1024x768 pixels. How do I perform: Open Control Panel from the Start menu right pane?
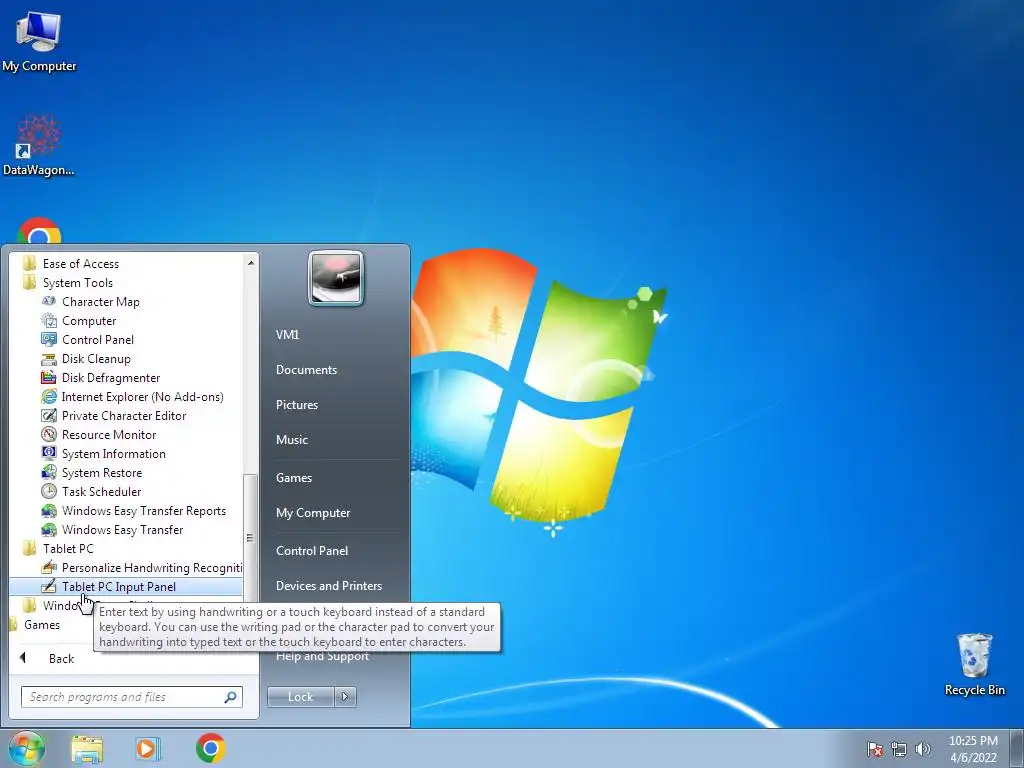[x=312, y=551]
